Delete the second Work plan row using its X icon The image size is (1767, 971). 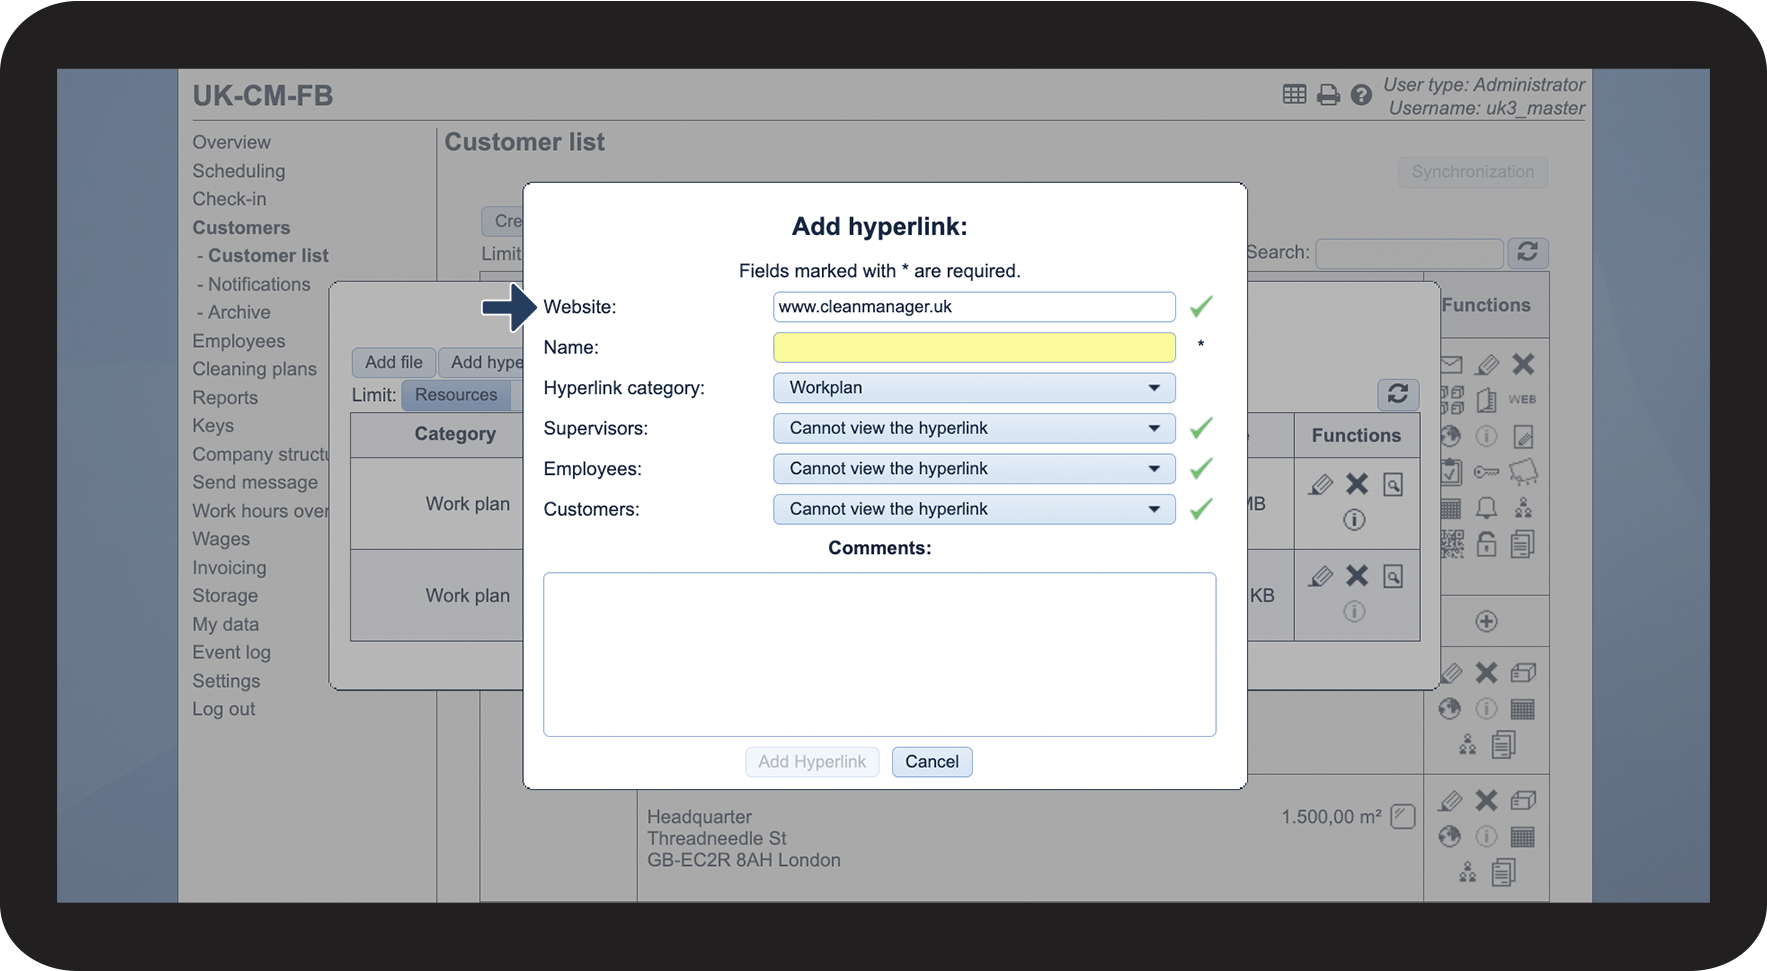coord(1357,576)
